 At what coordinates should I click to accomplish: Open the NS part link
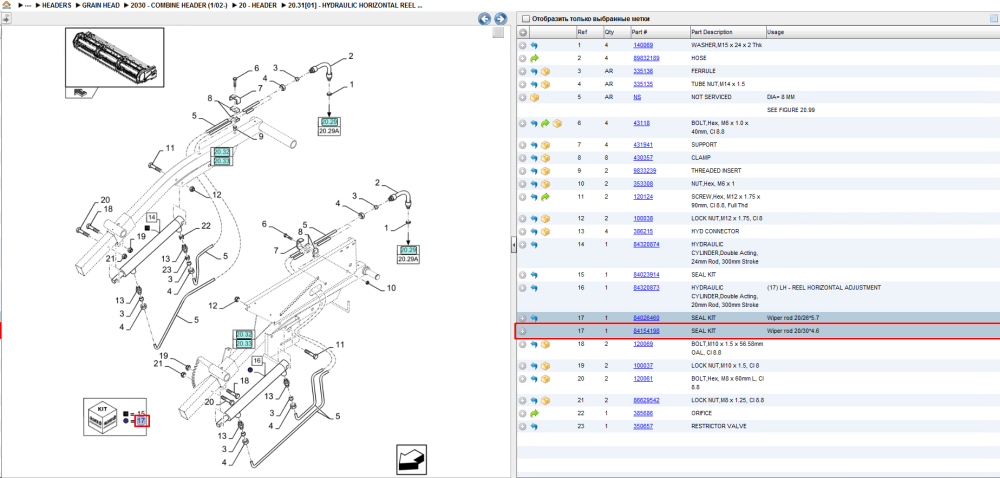(x=637, y=98)
